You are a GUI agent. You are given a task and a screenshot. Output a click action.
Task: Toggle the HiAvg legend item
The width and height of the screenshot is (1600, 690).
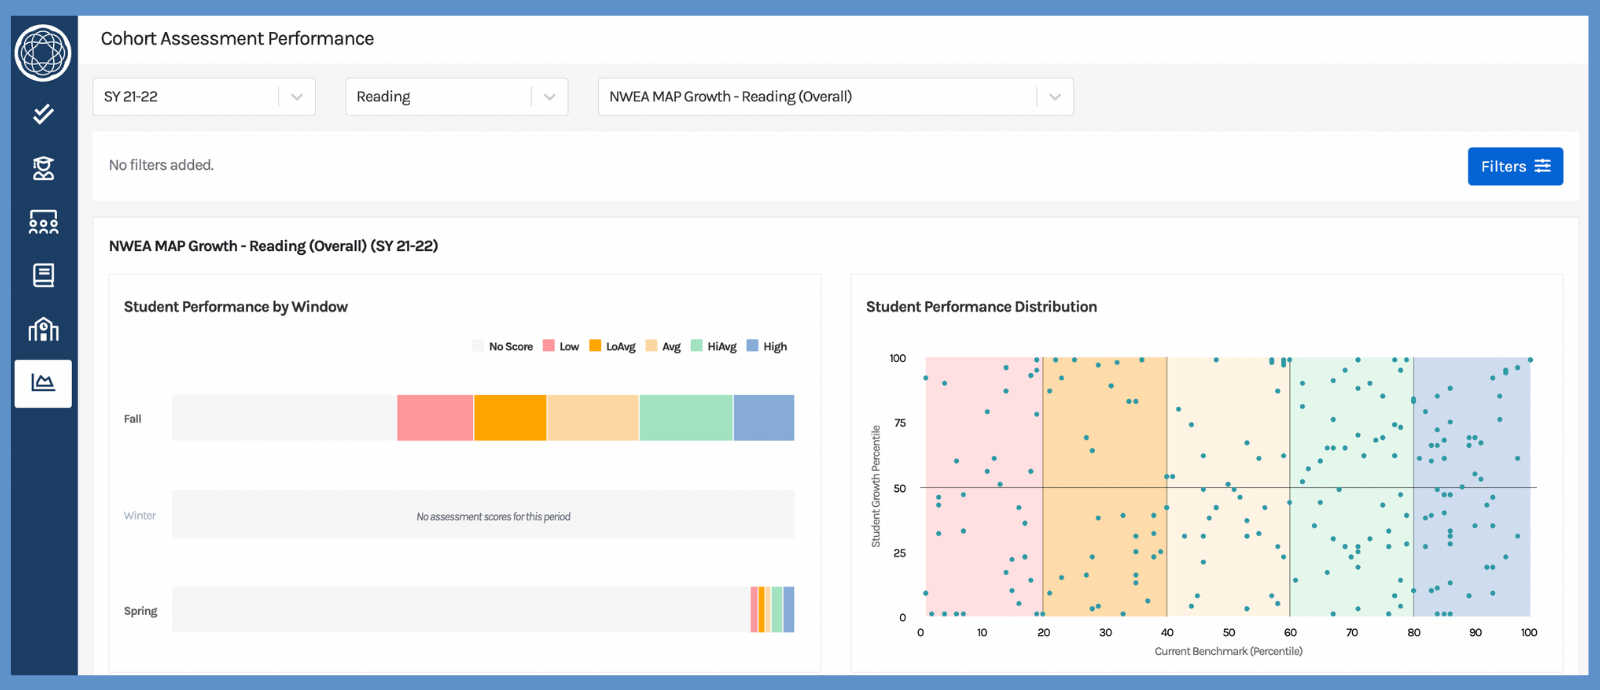714,347
